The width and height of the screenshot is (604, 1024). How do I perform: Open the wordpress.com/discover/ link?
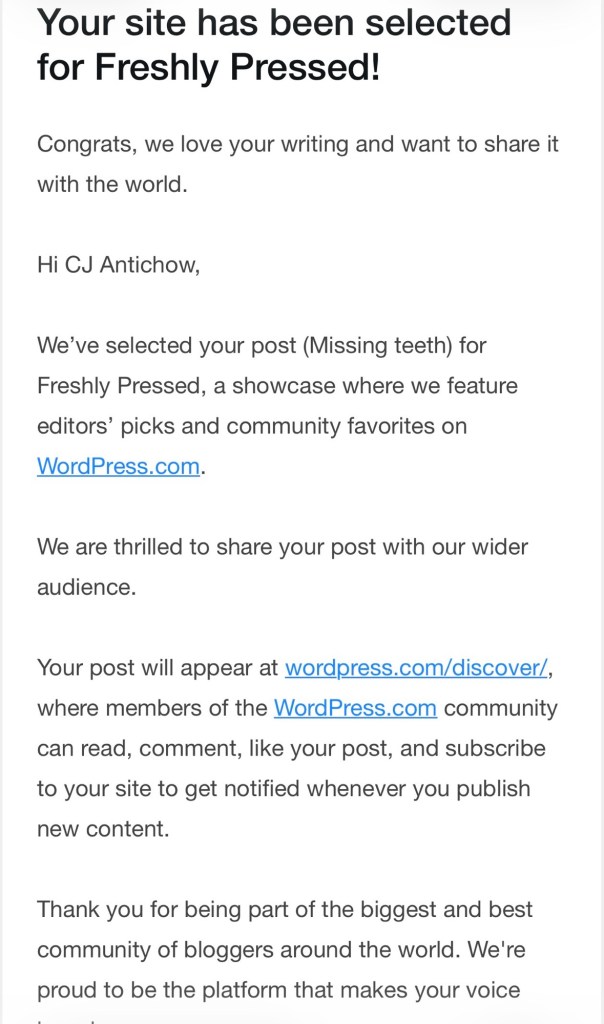(417, 668)
